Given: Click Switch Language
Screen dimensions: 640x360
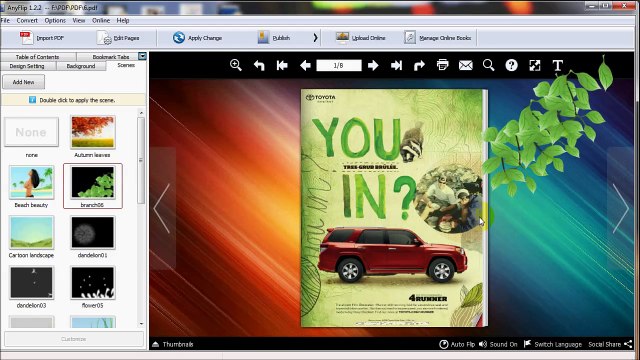Looking at the screenshot, I should tap(553, 344).
